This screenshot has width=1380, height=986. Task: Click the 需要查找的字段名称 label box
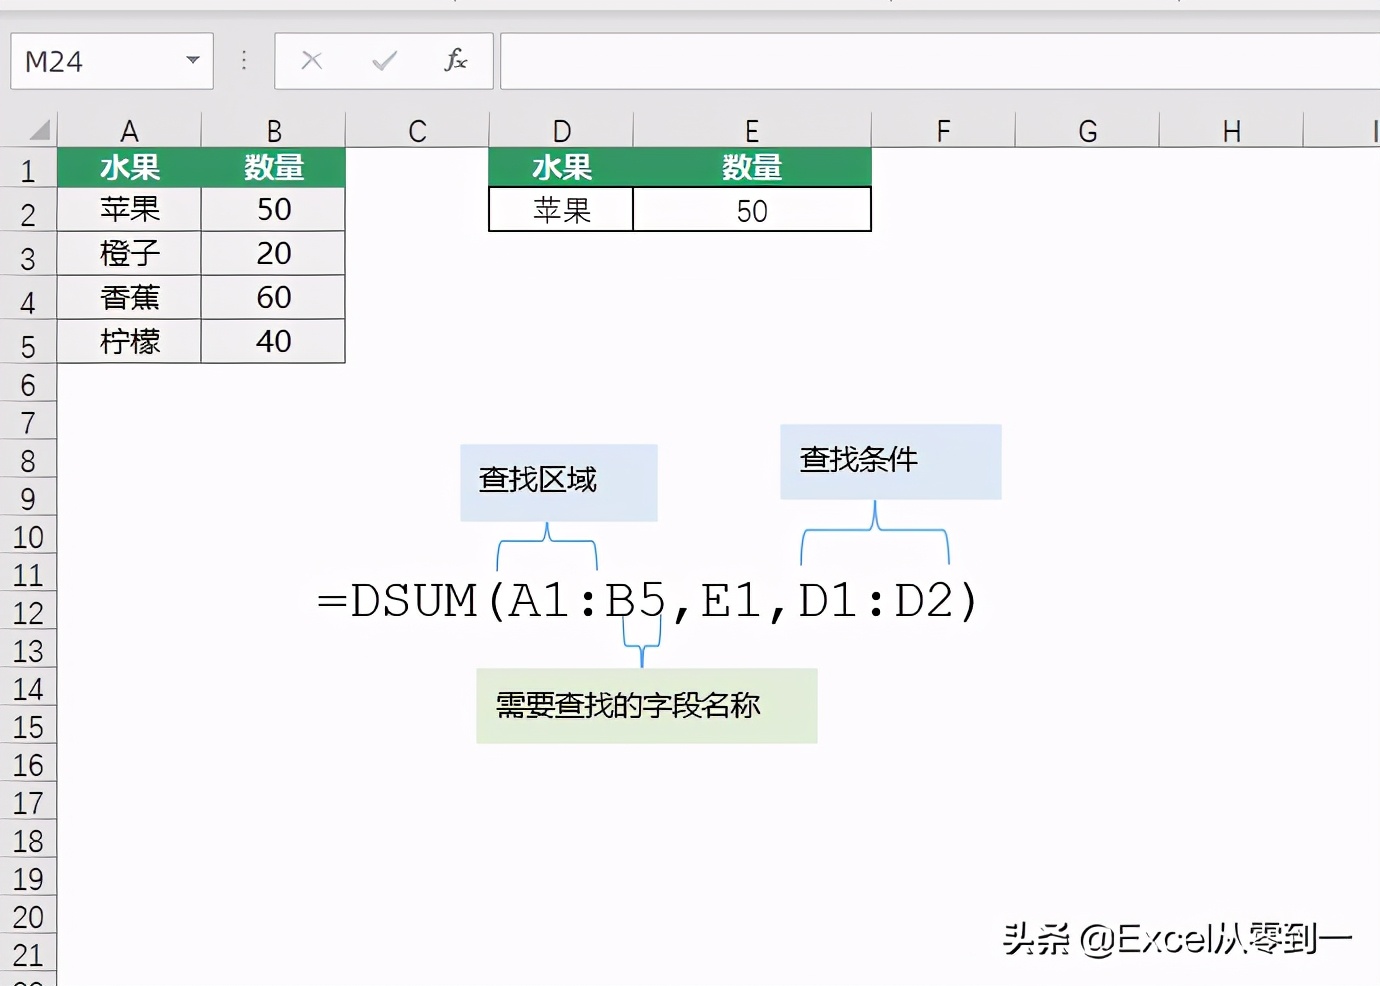646,705
